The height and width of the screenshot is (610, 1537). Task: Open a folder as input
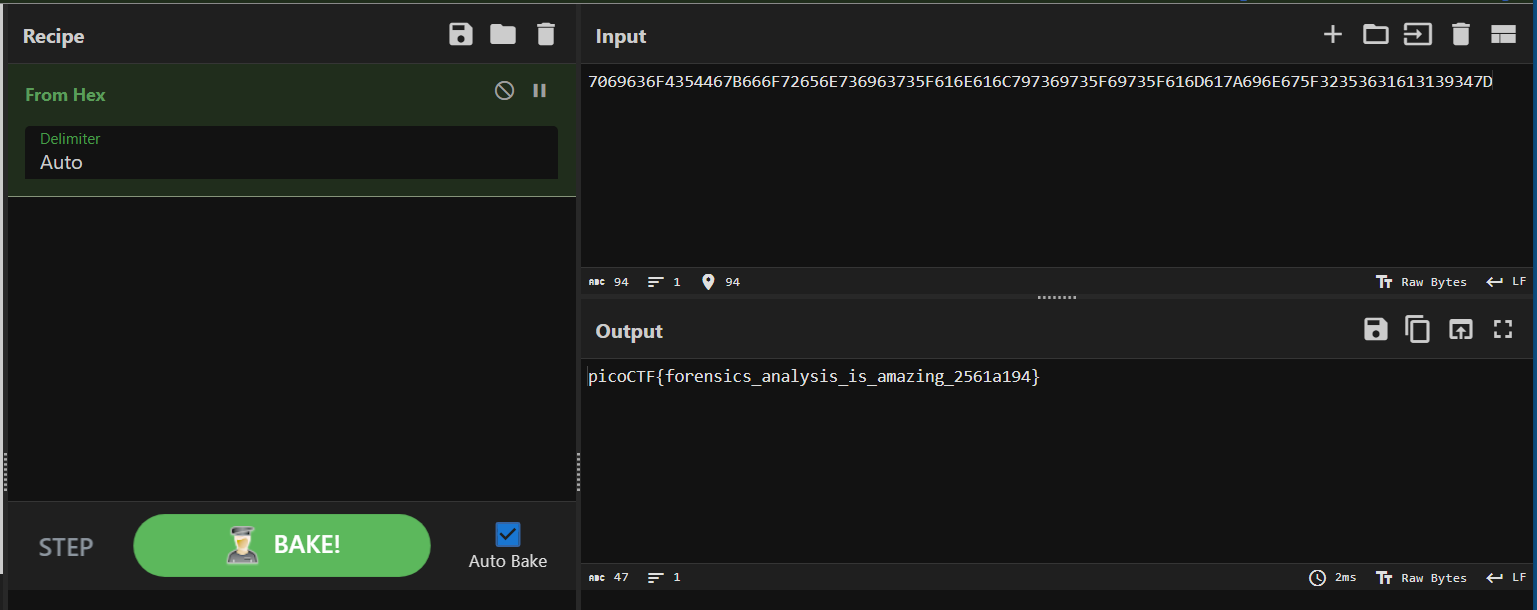coord(1375,35)
